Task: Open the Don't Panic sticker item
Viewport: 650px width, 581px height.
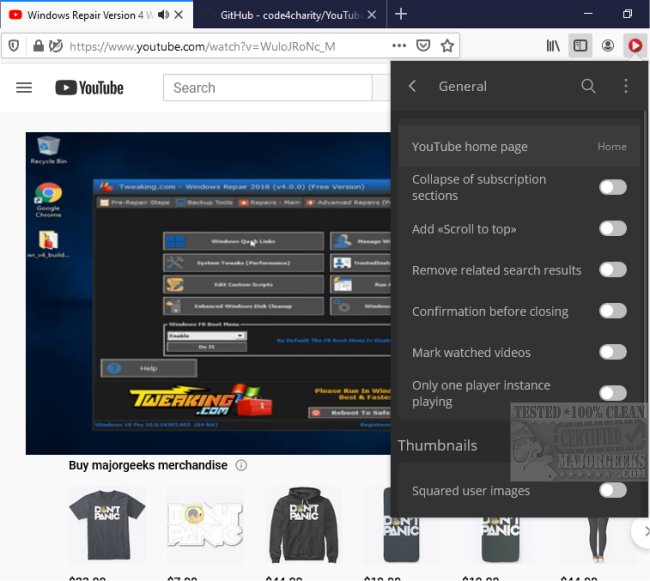Action: click(x=205, y=525)
